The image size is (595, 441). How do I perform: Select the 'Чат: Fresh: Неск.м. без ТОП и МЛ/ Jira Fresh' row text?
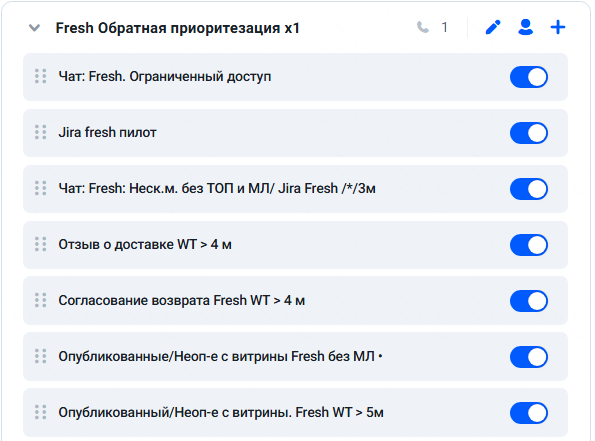click(217, 188)
